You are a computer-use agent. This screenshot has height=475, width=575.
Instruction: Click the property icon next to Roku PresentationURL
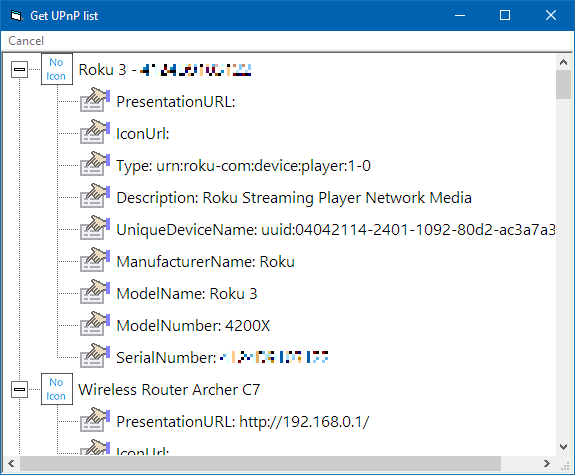coord(95,100)
